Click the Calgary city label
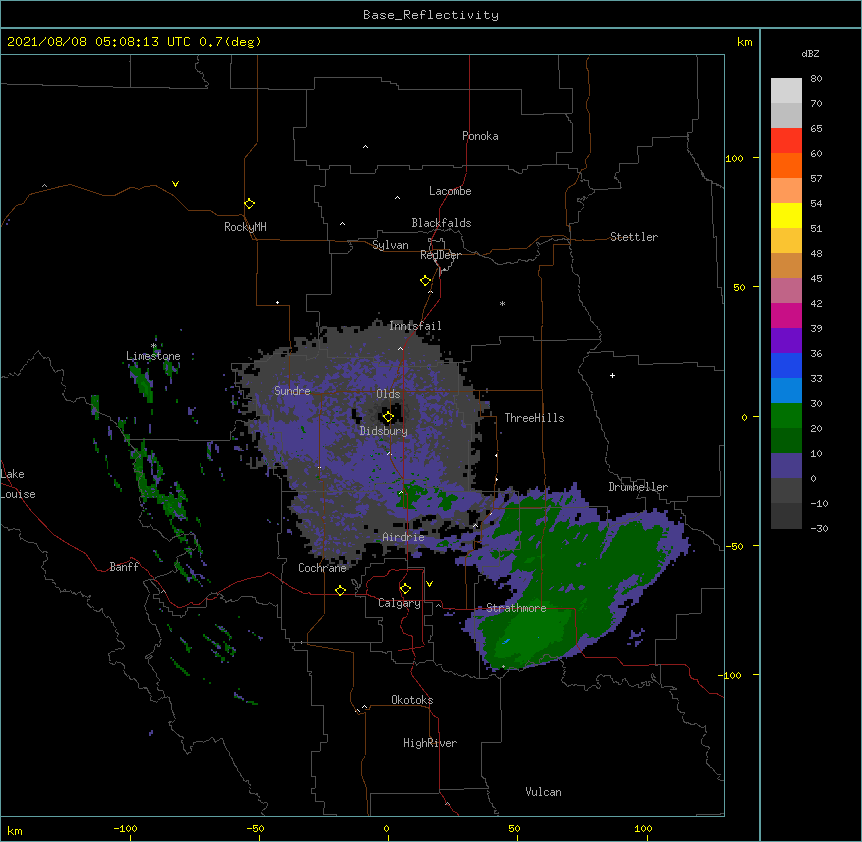862x842 pixels. [x=399, y=603]
